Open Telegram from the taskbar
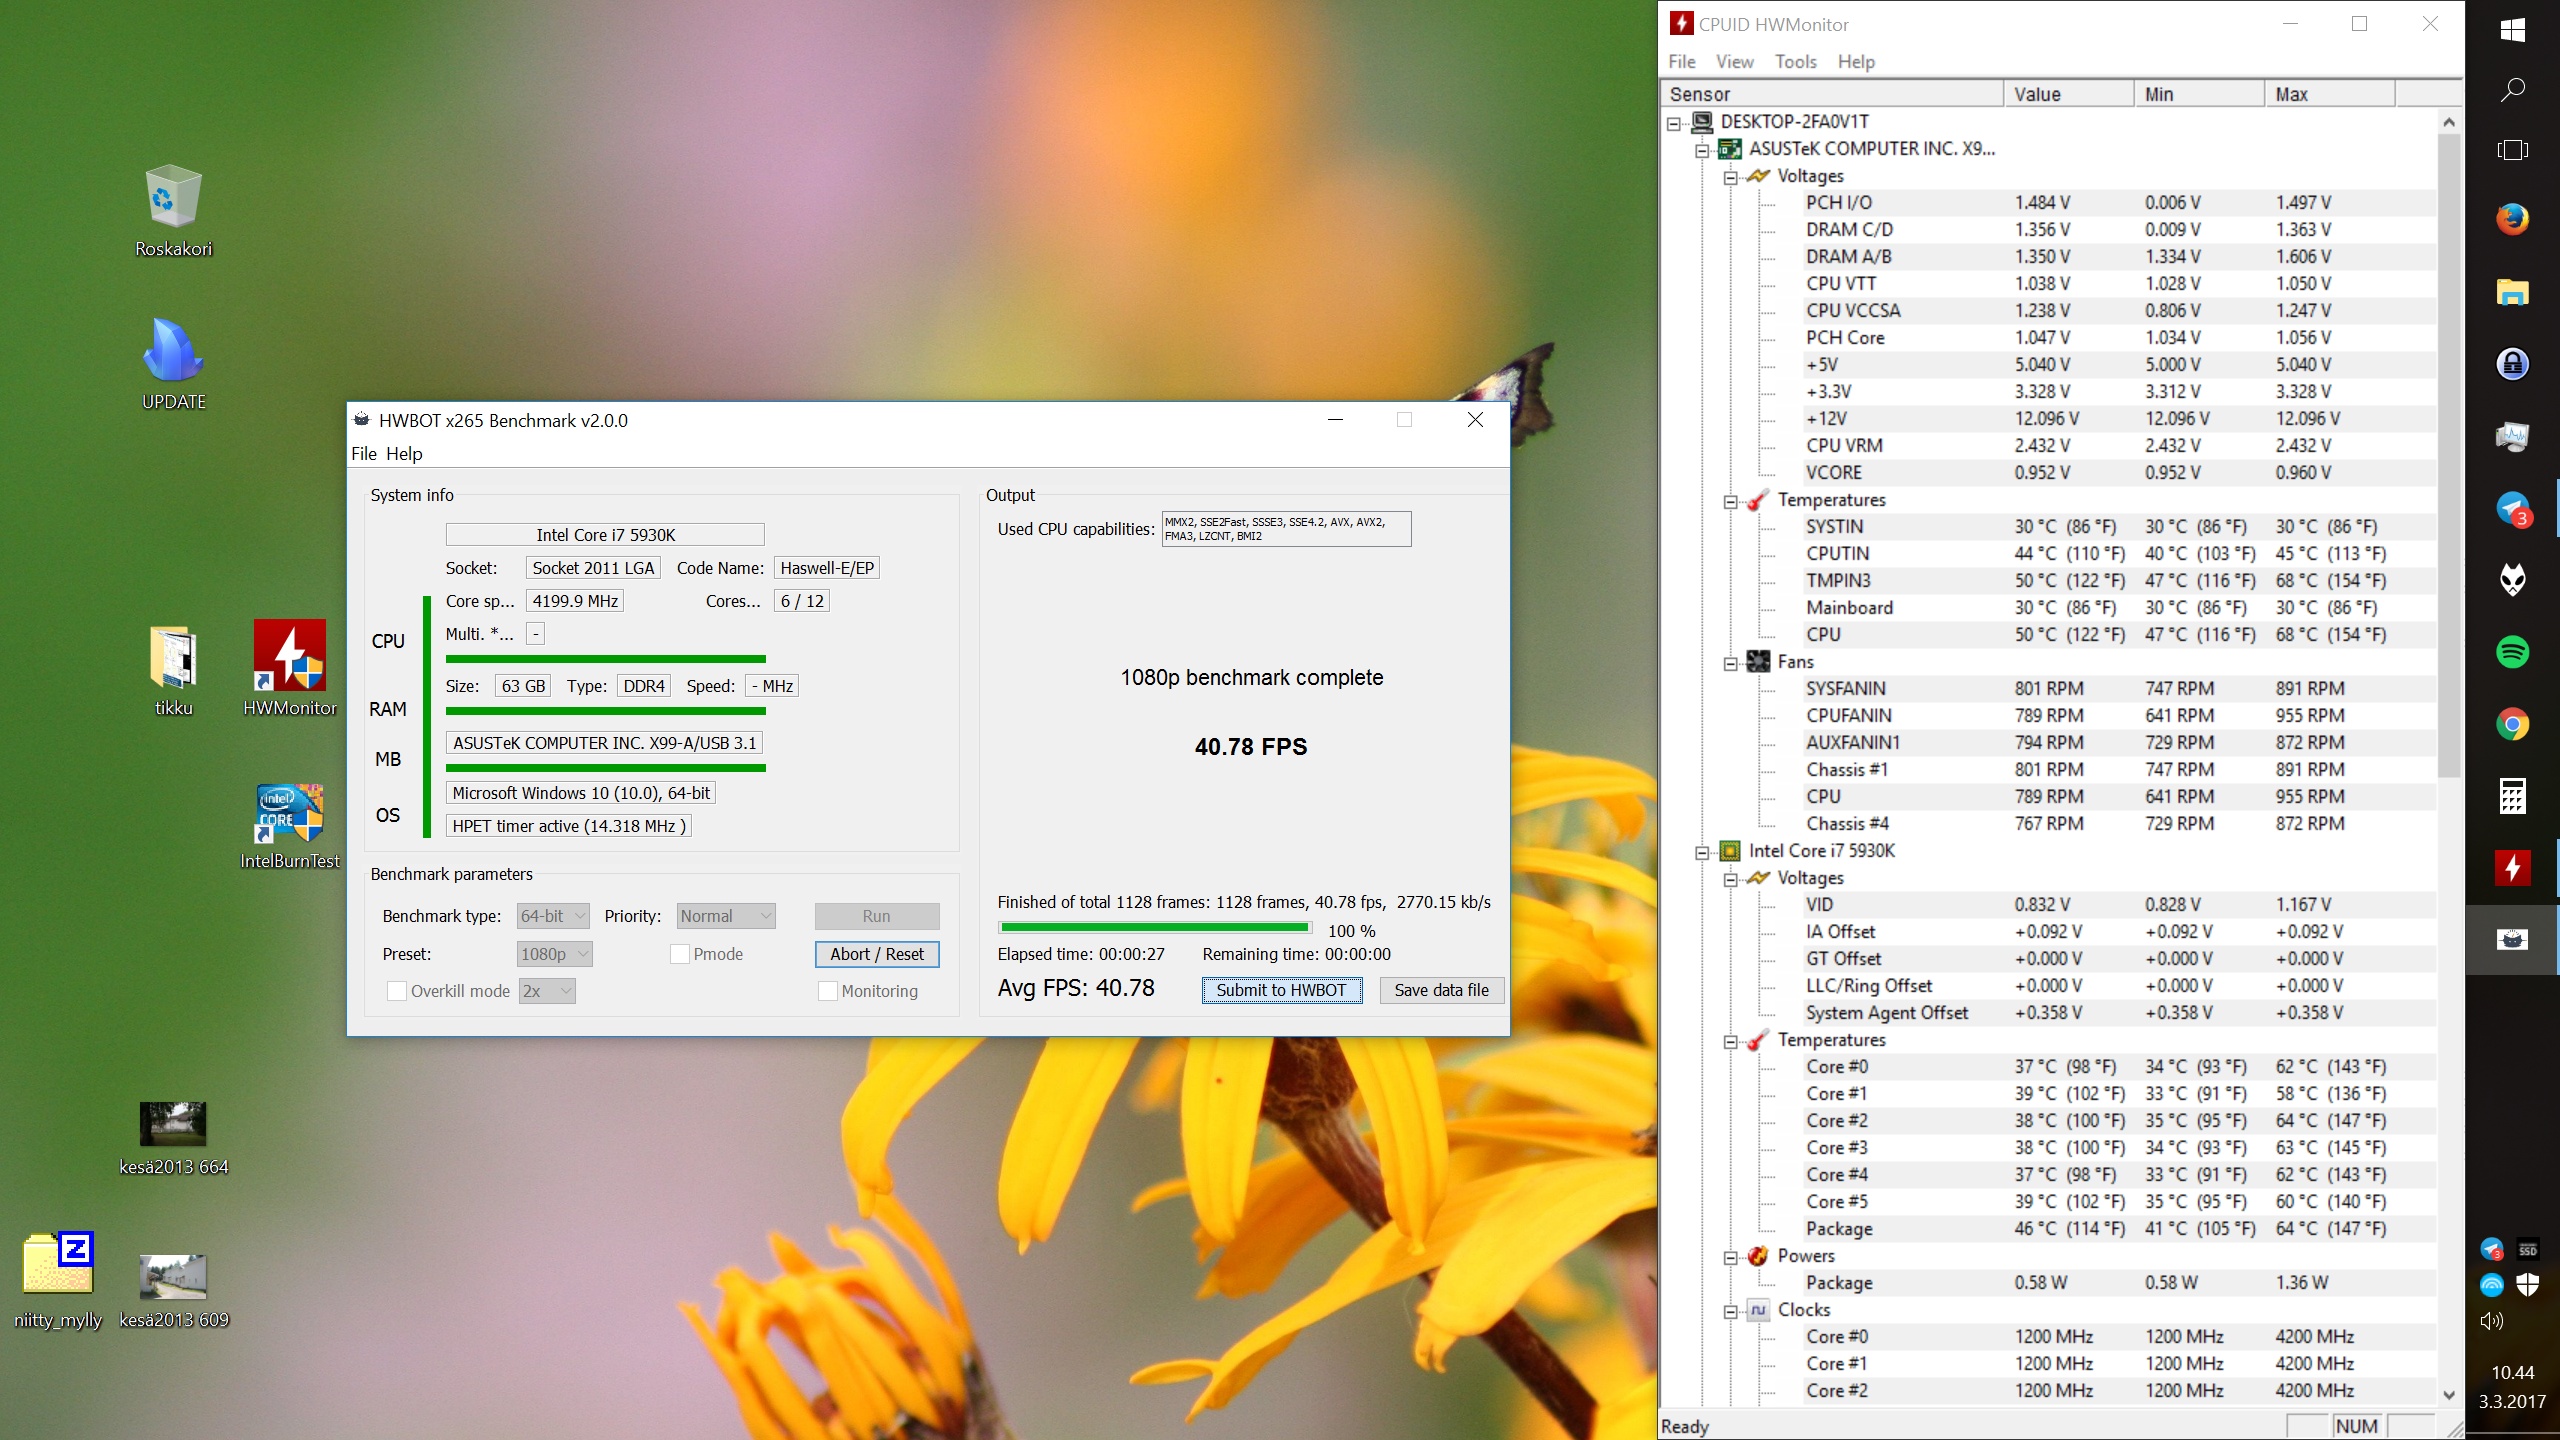The height and width of the screenshot is (1440, 2560). click(2512, 508)
